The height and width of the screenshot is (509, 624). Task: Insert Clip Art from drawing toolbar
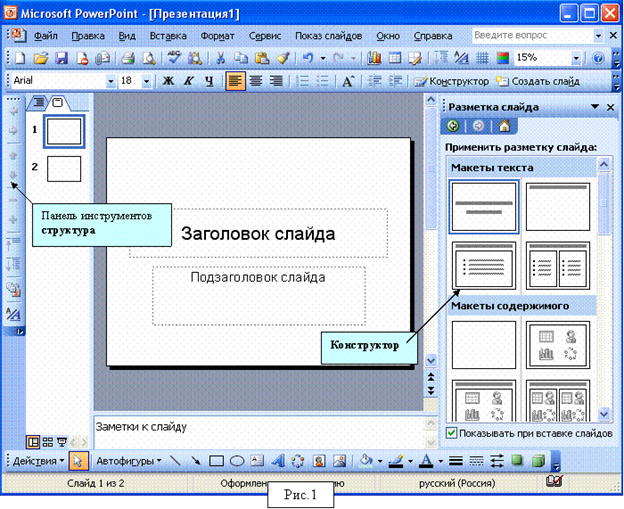(x=319, y=461)
